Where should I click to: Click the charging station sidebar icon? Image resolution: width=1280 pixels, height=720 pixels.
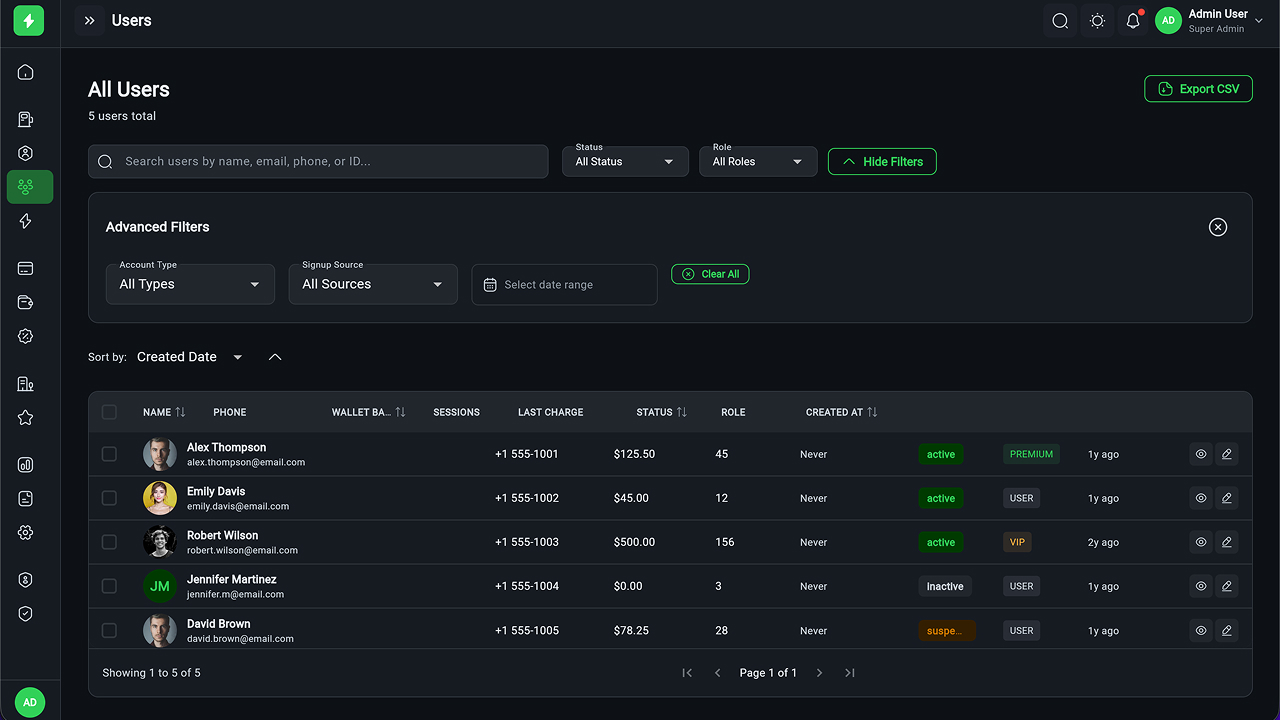click(x=26, y=120)
